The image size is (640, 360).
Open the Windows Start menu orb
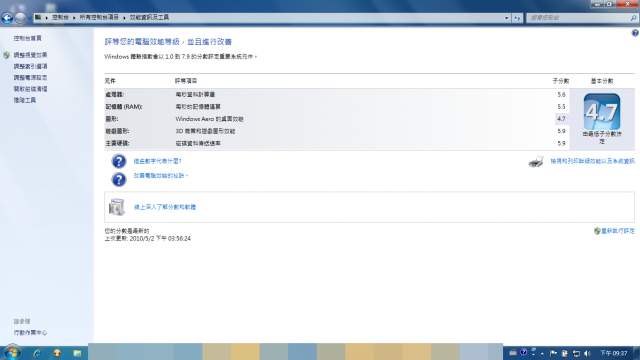point(12,352)
